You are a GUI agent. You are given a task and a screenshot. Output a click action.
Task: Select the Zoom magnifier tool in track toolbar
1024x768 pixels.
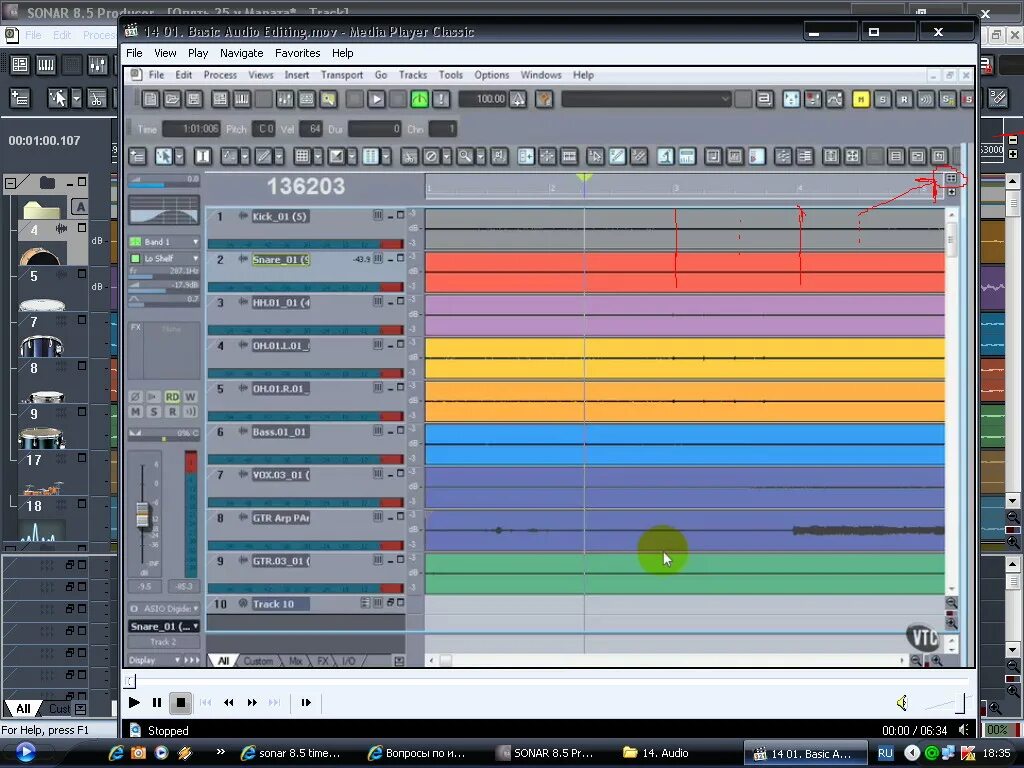[465, 156]
